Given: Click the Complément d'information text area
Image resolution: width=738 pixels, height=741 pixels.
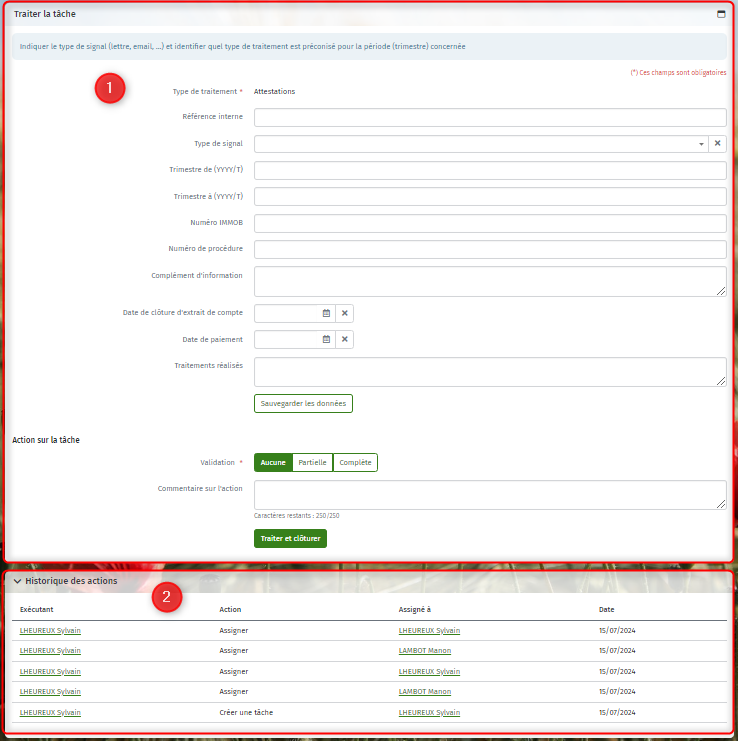Looking at the screenshot, I should pyautogui.click(x=490, y=281).
